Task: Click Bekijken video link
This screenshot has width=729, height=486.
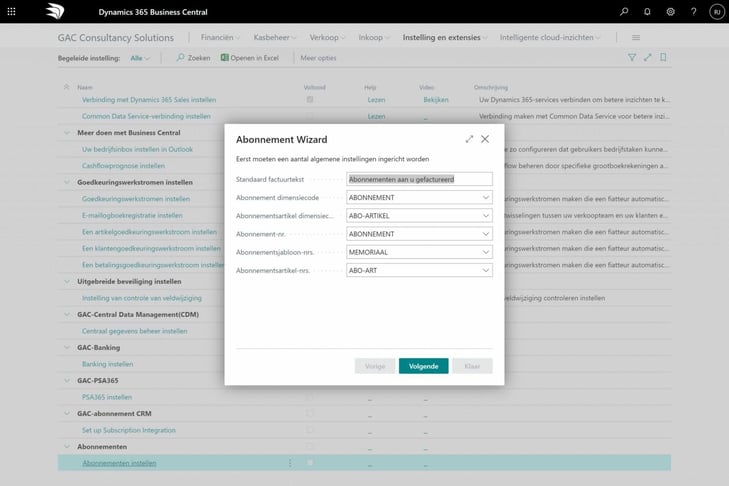Action: 436,100
